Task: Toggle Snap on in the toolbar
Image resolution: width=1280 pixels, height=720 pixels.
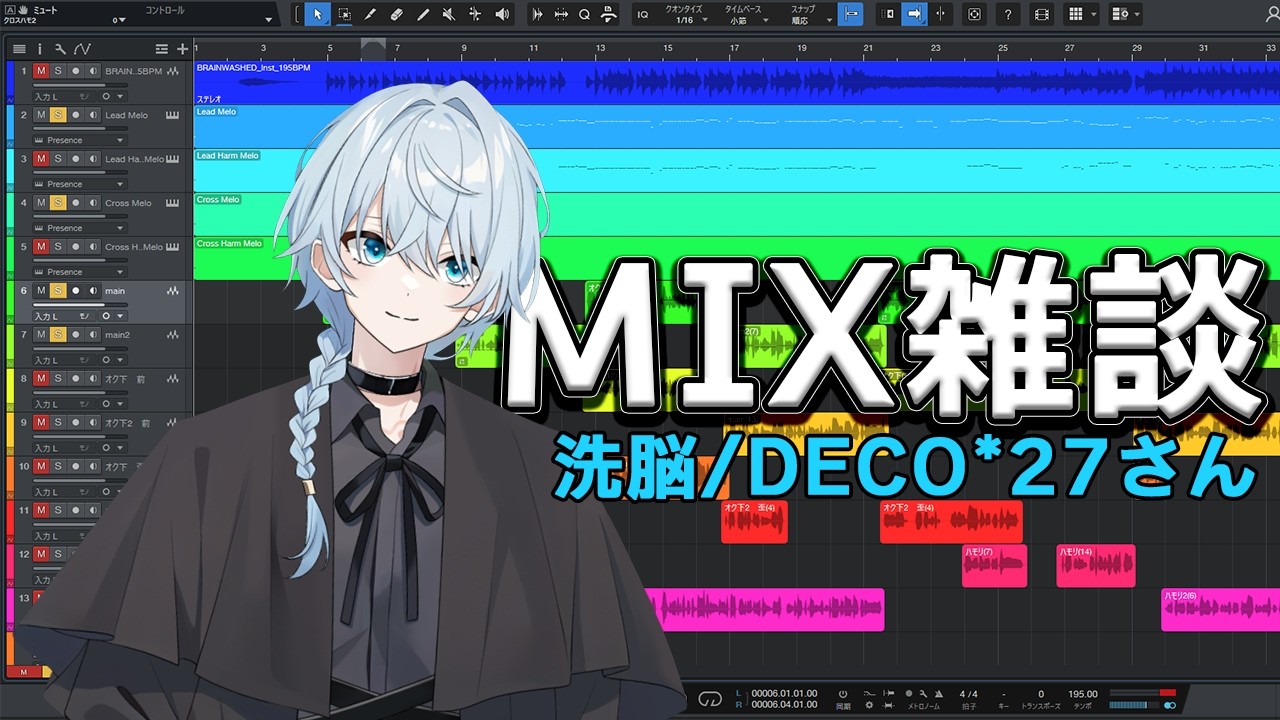Action: pos(850,14)
